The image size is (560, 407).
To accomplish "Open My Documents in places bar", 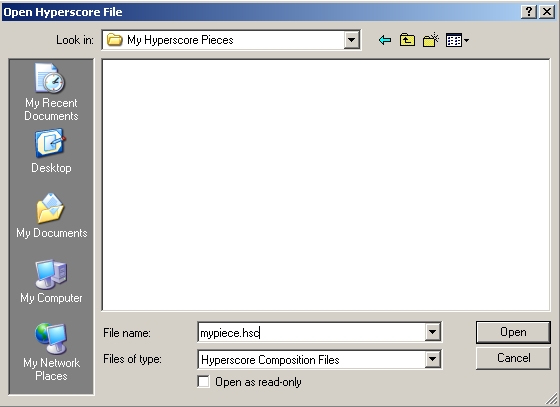I will [51, 216].
